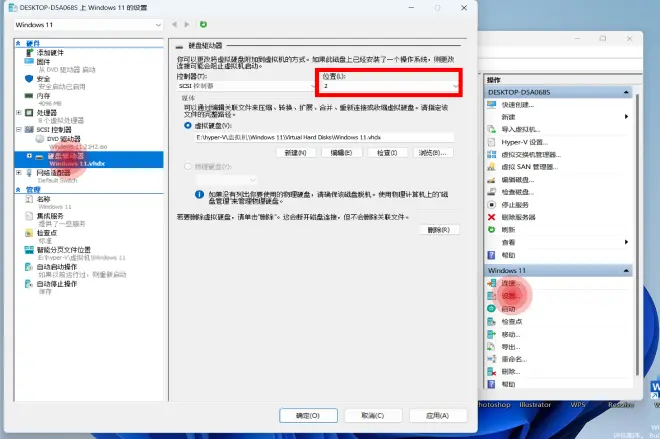Click 删除 under Windows 11 actions
Screen dimensions: 660x439
point(511,372)
